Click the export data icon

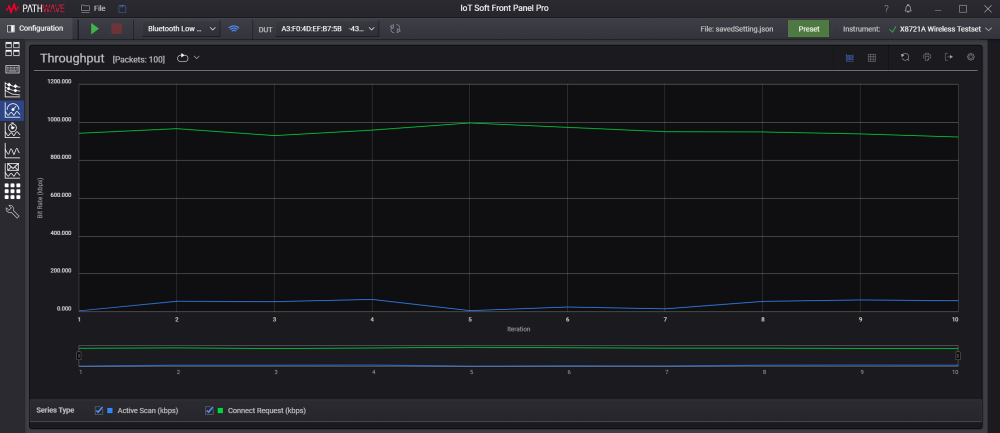(948, 57)
